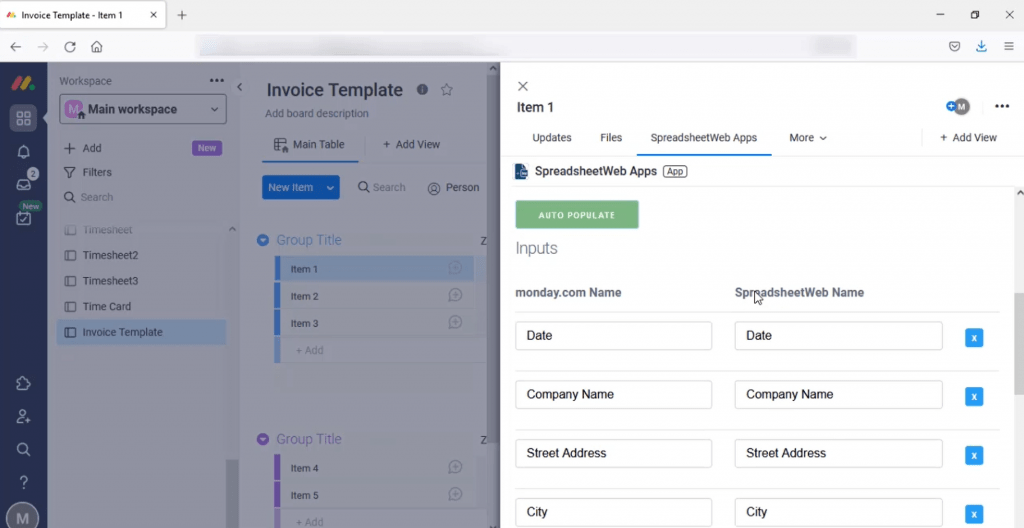Viewport: 1024px width, 528px height.
Task: Open the Workspace three-dots menu
Action: coord(217,80)
